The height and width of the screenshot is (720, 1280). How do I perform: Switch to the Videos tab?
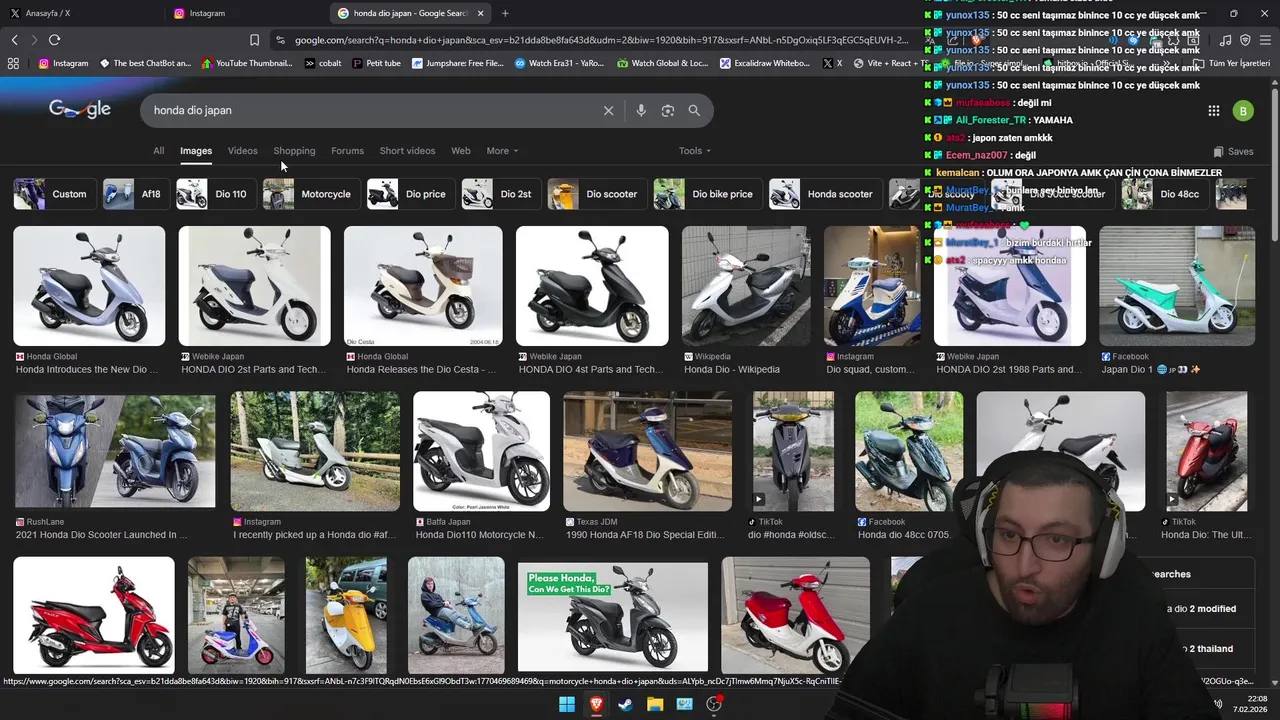pos(242,151)
